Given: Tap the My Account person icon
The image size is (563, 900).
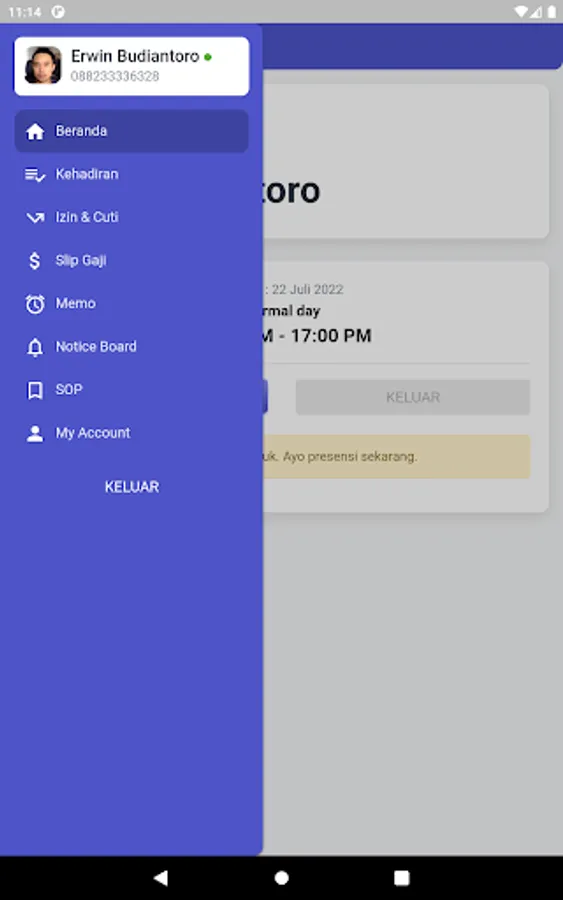Looking at the screenshot, I should pyautogui.click(x=35, y=433).
